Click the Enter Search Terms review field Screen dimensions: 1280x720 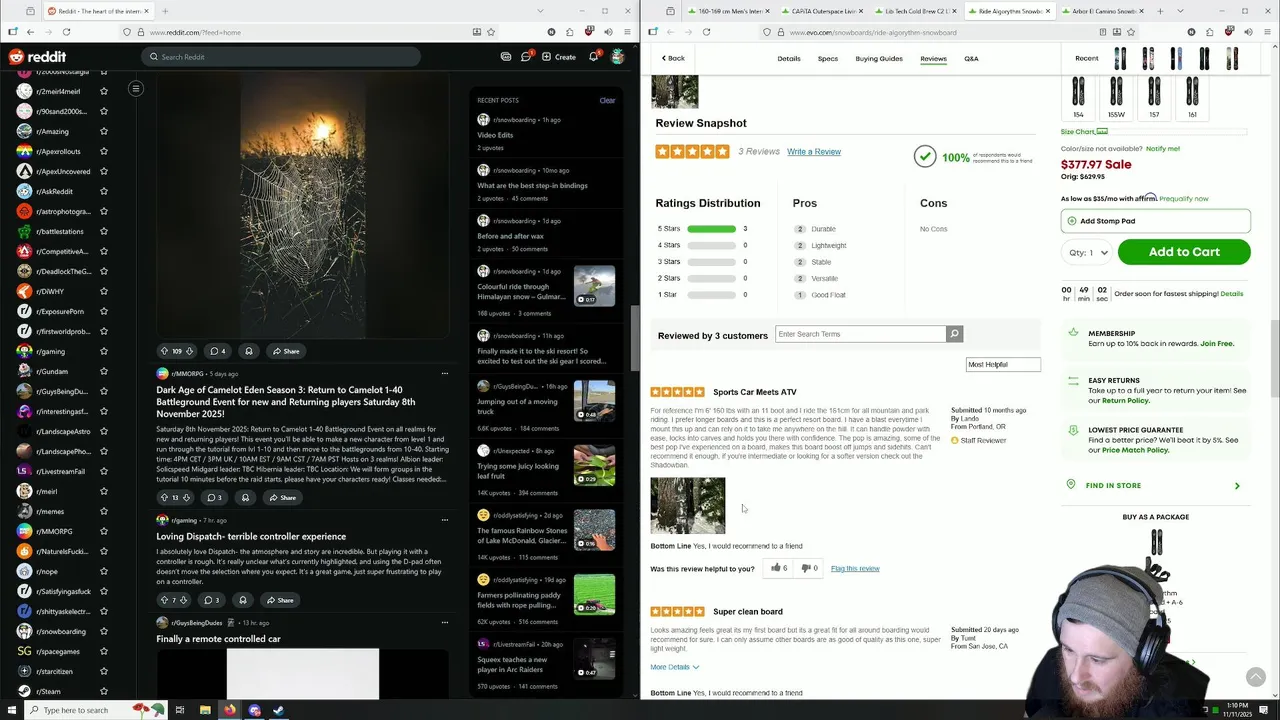pos(860,334)
